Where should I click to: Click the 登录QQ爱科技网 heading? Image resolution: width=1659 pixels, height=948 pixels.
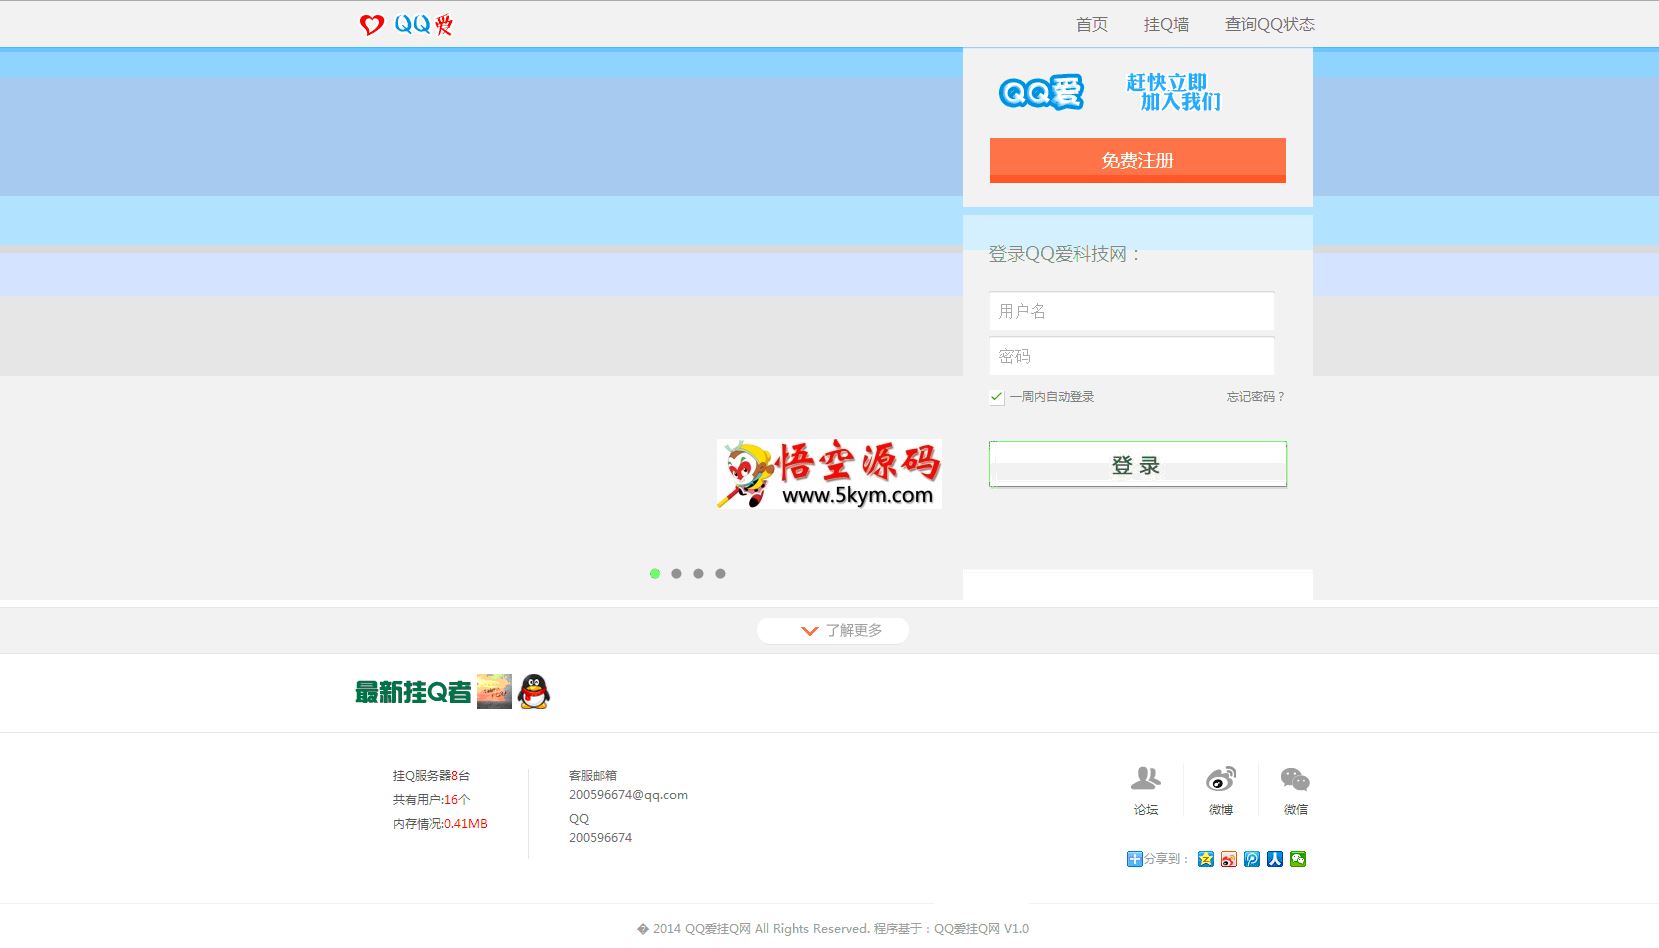click(x=1064, y=254)
